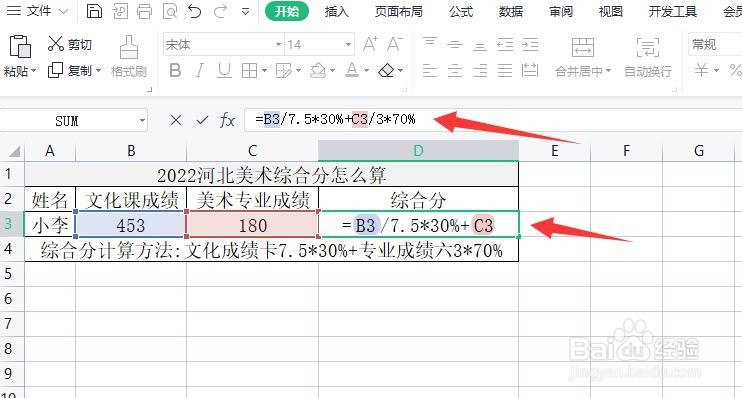Open the 公式 ribbon tab
This screenshot has height=398, width=742.
point(461,11)
